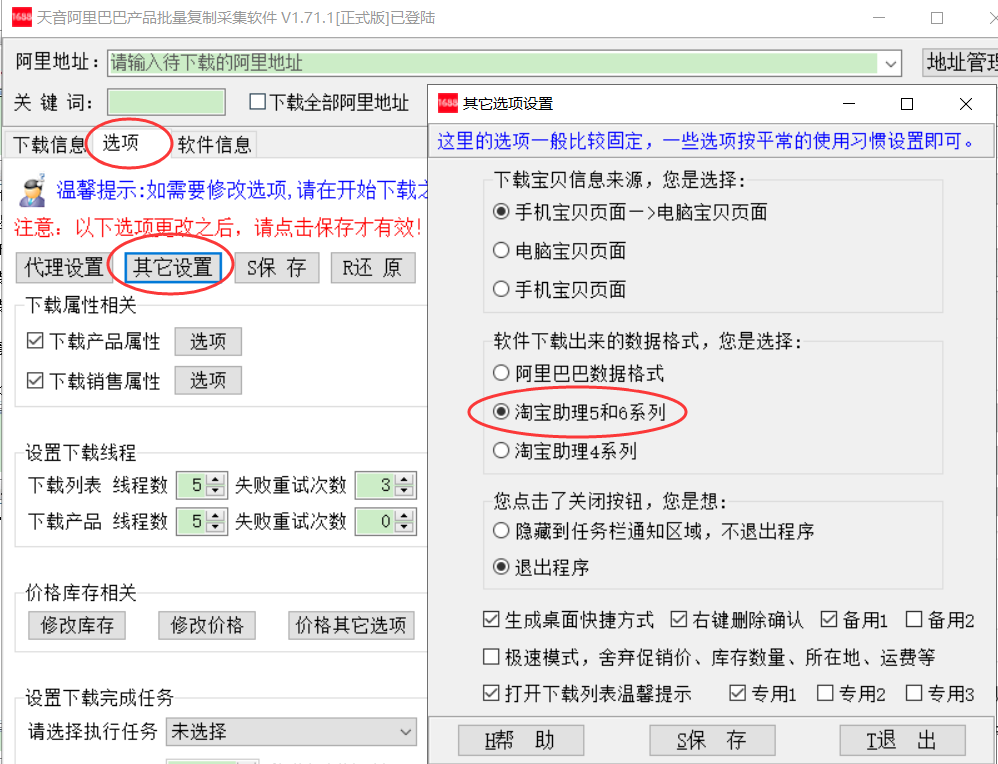The image size is (998, 764).
Task: Expand the 阿里地址 dropdown arrow
Action: pyautogui.click(x=890, y=63)
